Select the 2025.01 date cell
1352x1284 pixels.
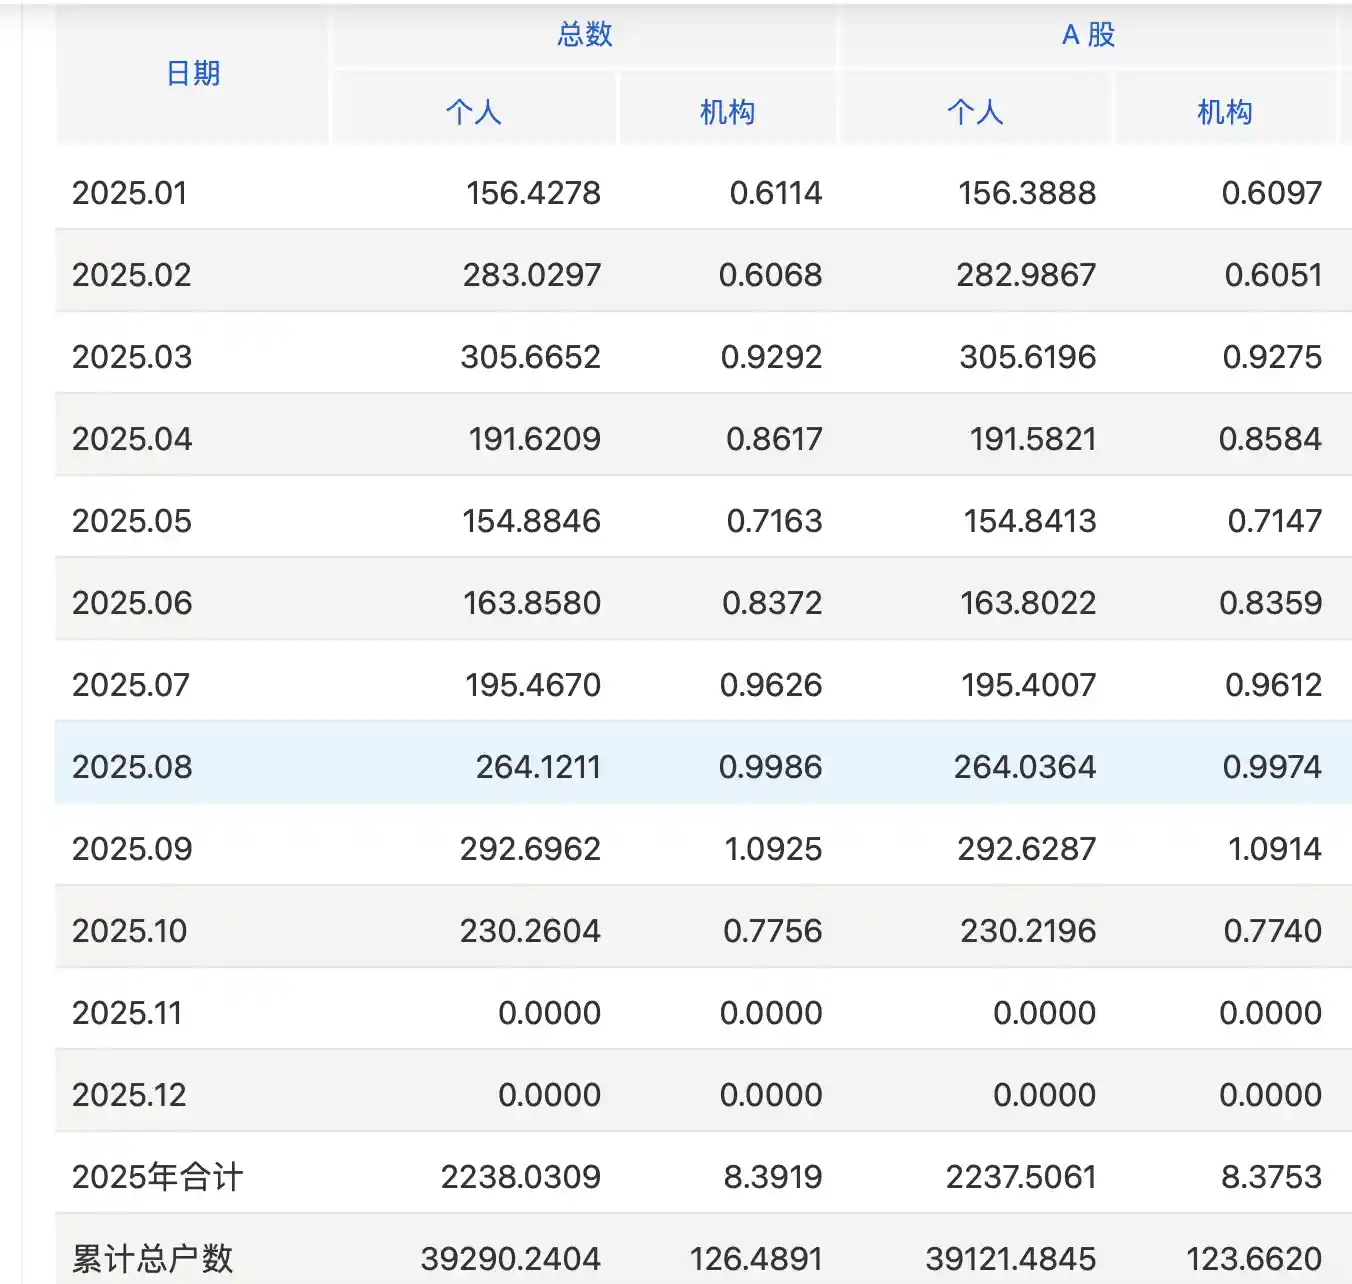click(x=130, y=193)
